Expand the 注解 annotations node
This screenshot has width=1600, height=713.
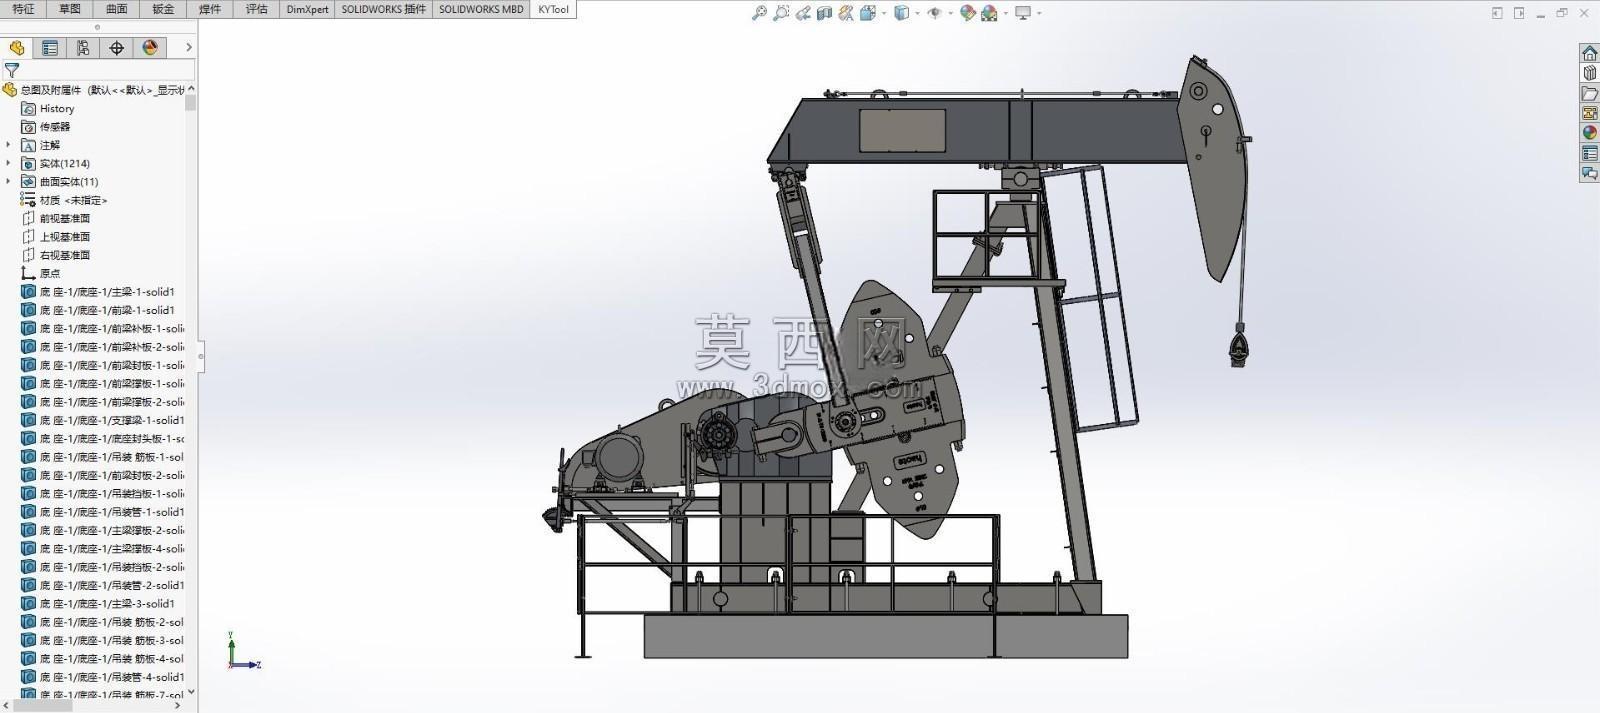point(9,145)
